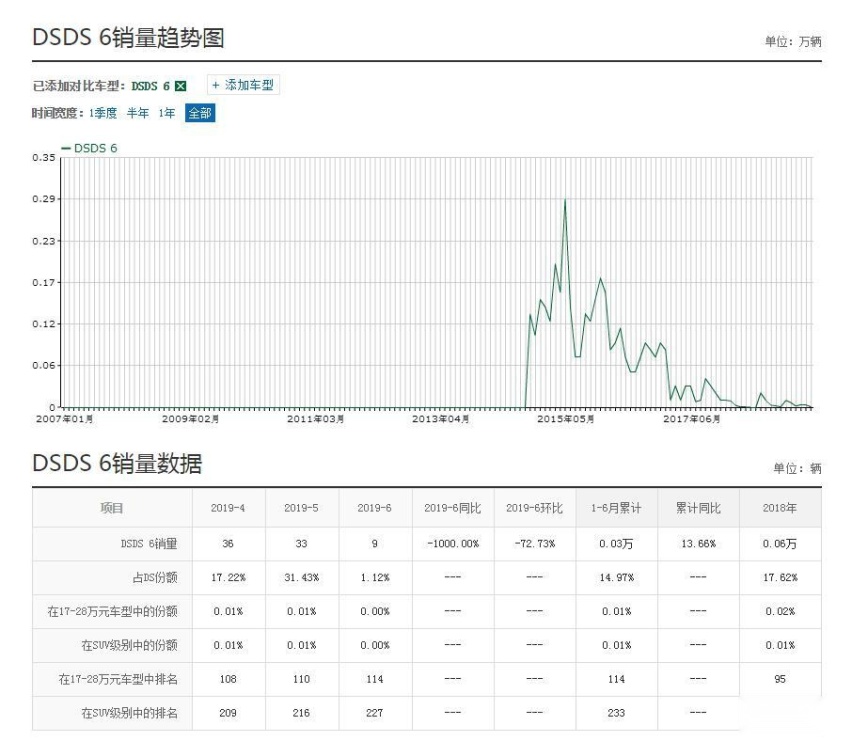The height and width of the screenshot is (741, 852).
Task: Click the 31.43% share cell
Action: tap(301, 577)
